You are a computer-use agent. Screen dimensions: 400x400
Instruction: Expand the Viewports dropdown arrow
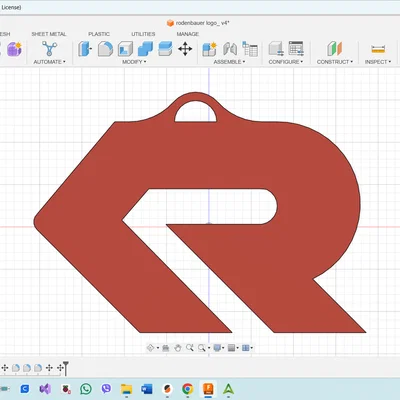pyautogui.click(x=252, y=348)
